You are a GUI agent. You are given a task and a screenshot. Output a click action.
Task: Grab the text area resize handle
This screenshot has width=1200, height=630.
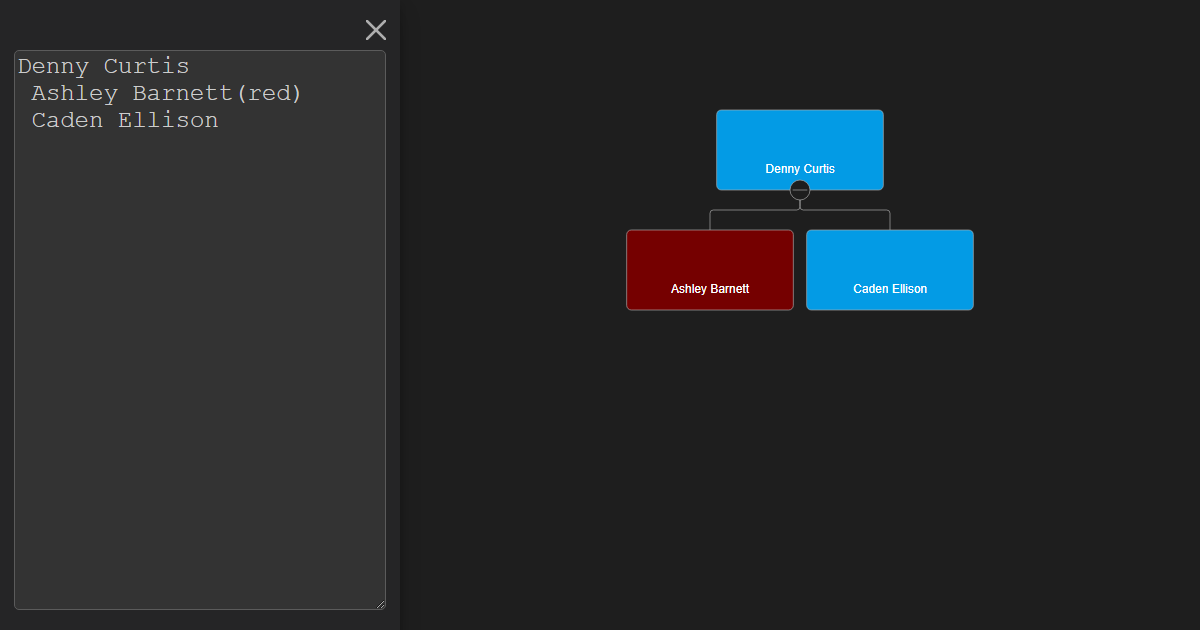coord(380,604)
